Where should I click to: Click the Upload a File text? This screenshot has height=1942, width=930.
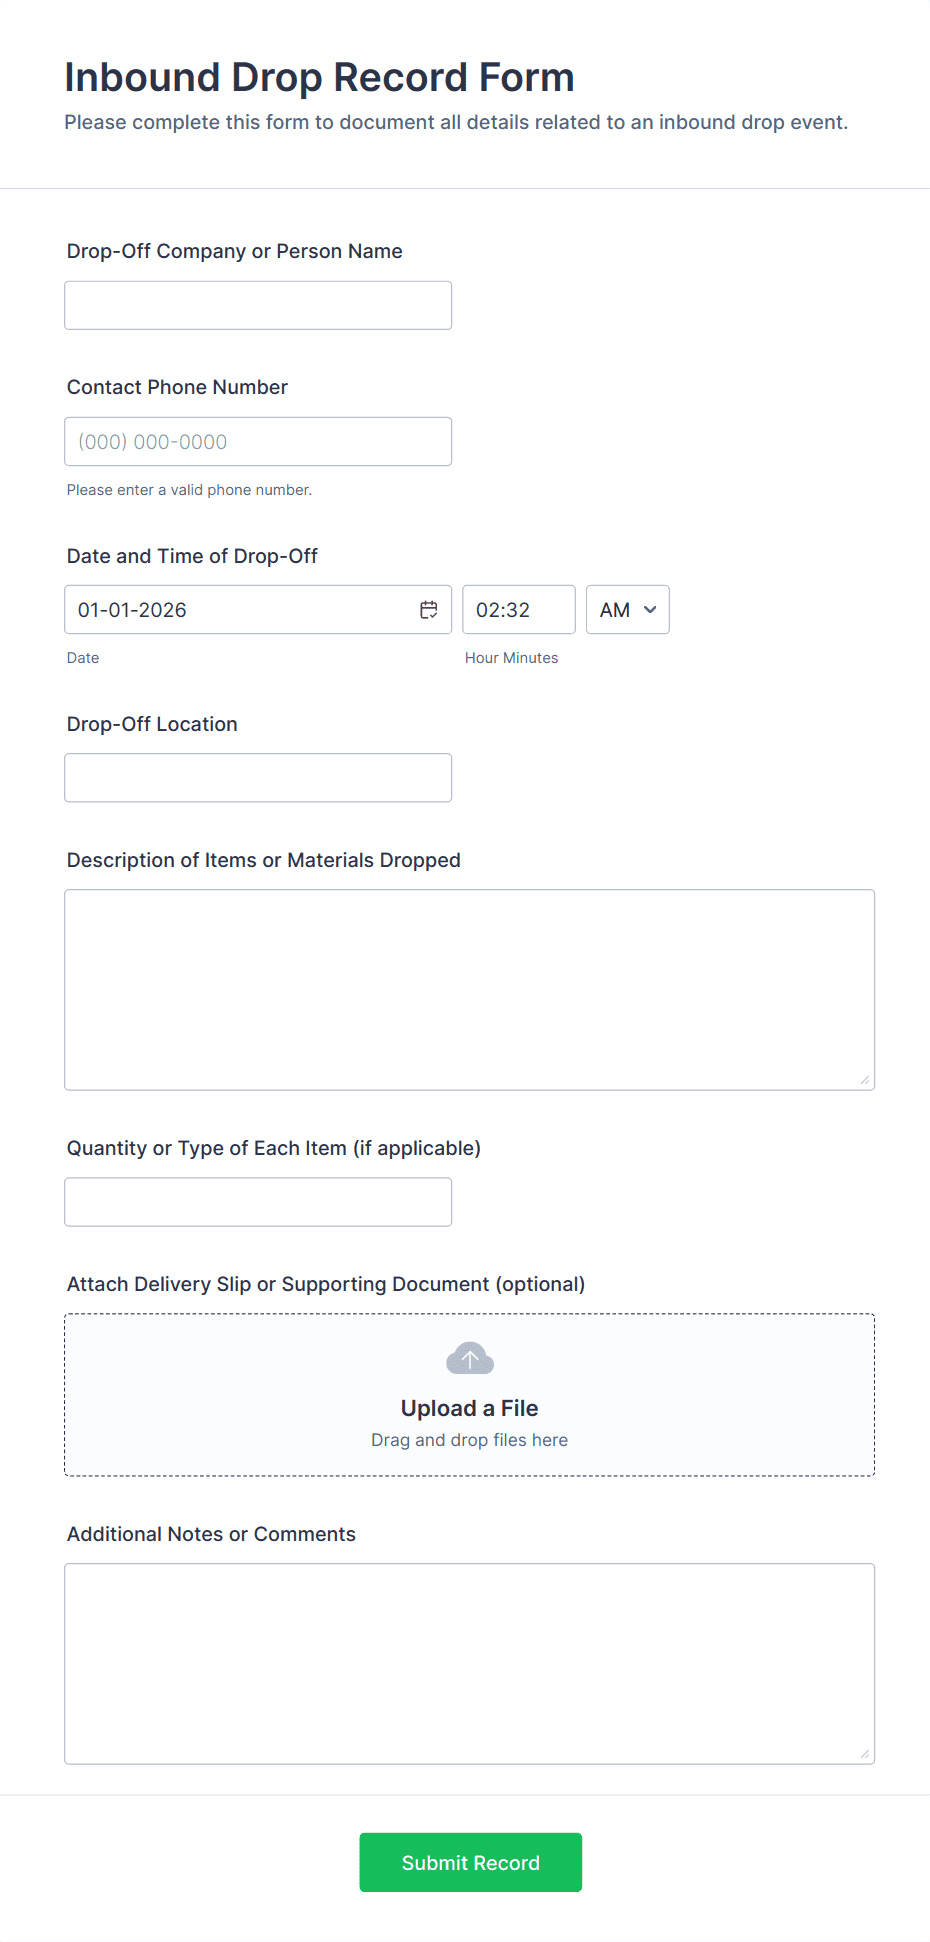(x=469, y=1408)
